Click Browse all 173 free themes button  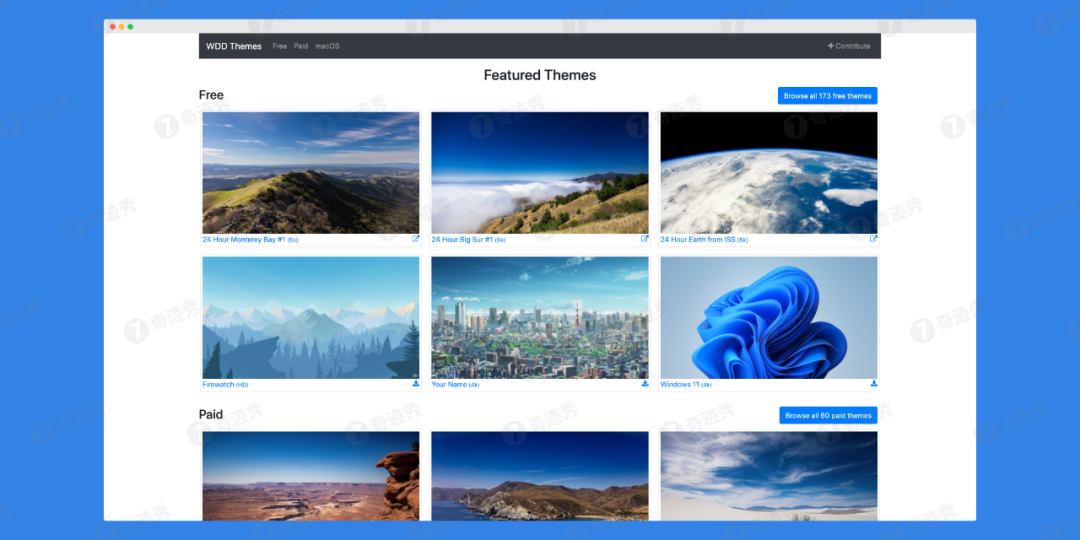[x=827, y=96]
